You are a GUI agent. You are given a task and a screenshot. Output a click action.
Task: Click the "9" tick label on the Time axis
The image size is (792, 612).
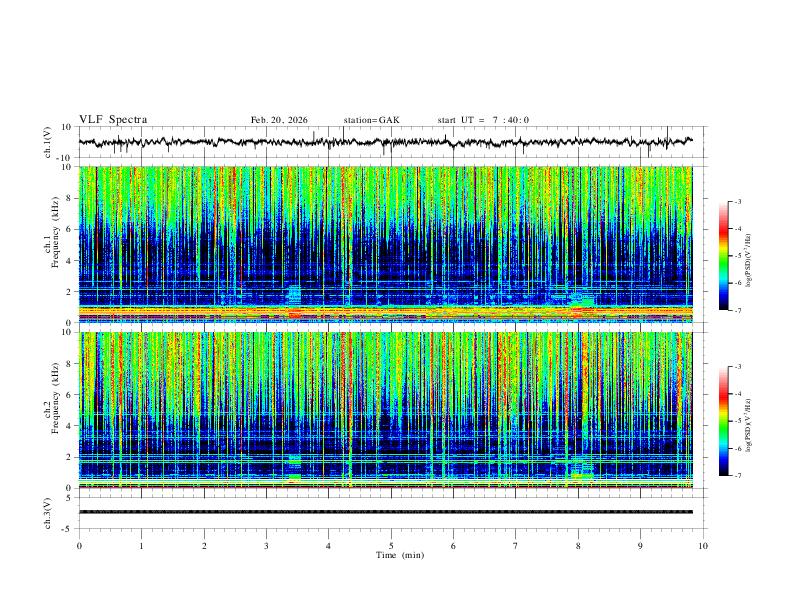[x=640, y=546]
